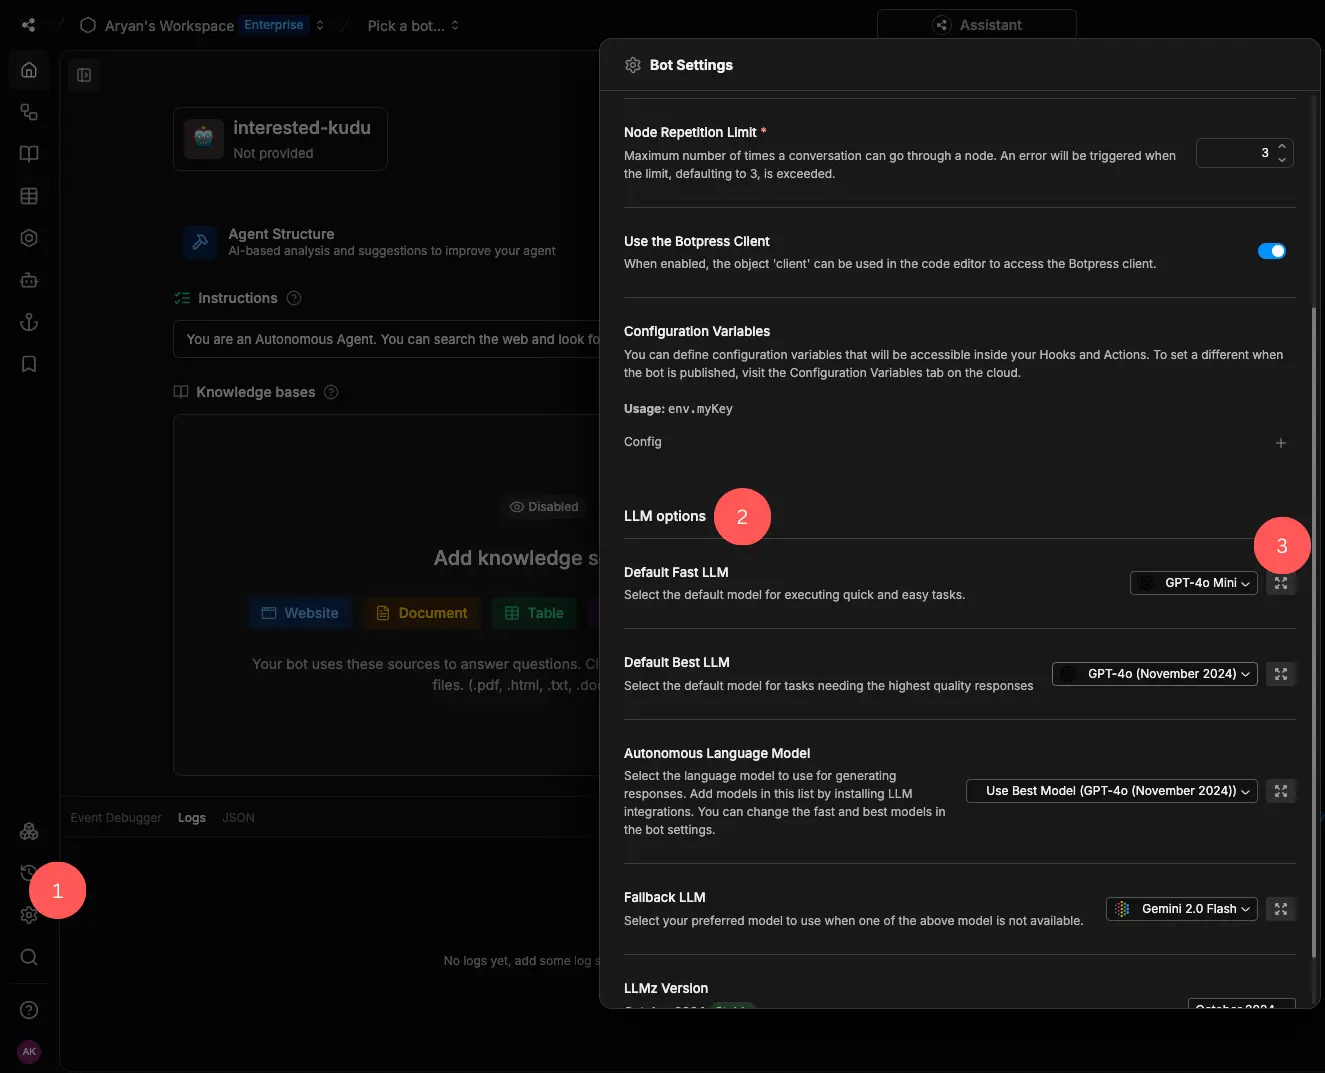Add a Table knowledge source

point(534,613)
